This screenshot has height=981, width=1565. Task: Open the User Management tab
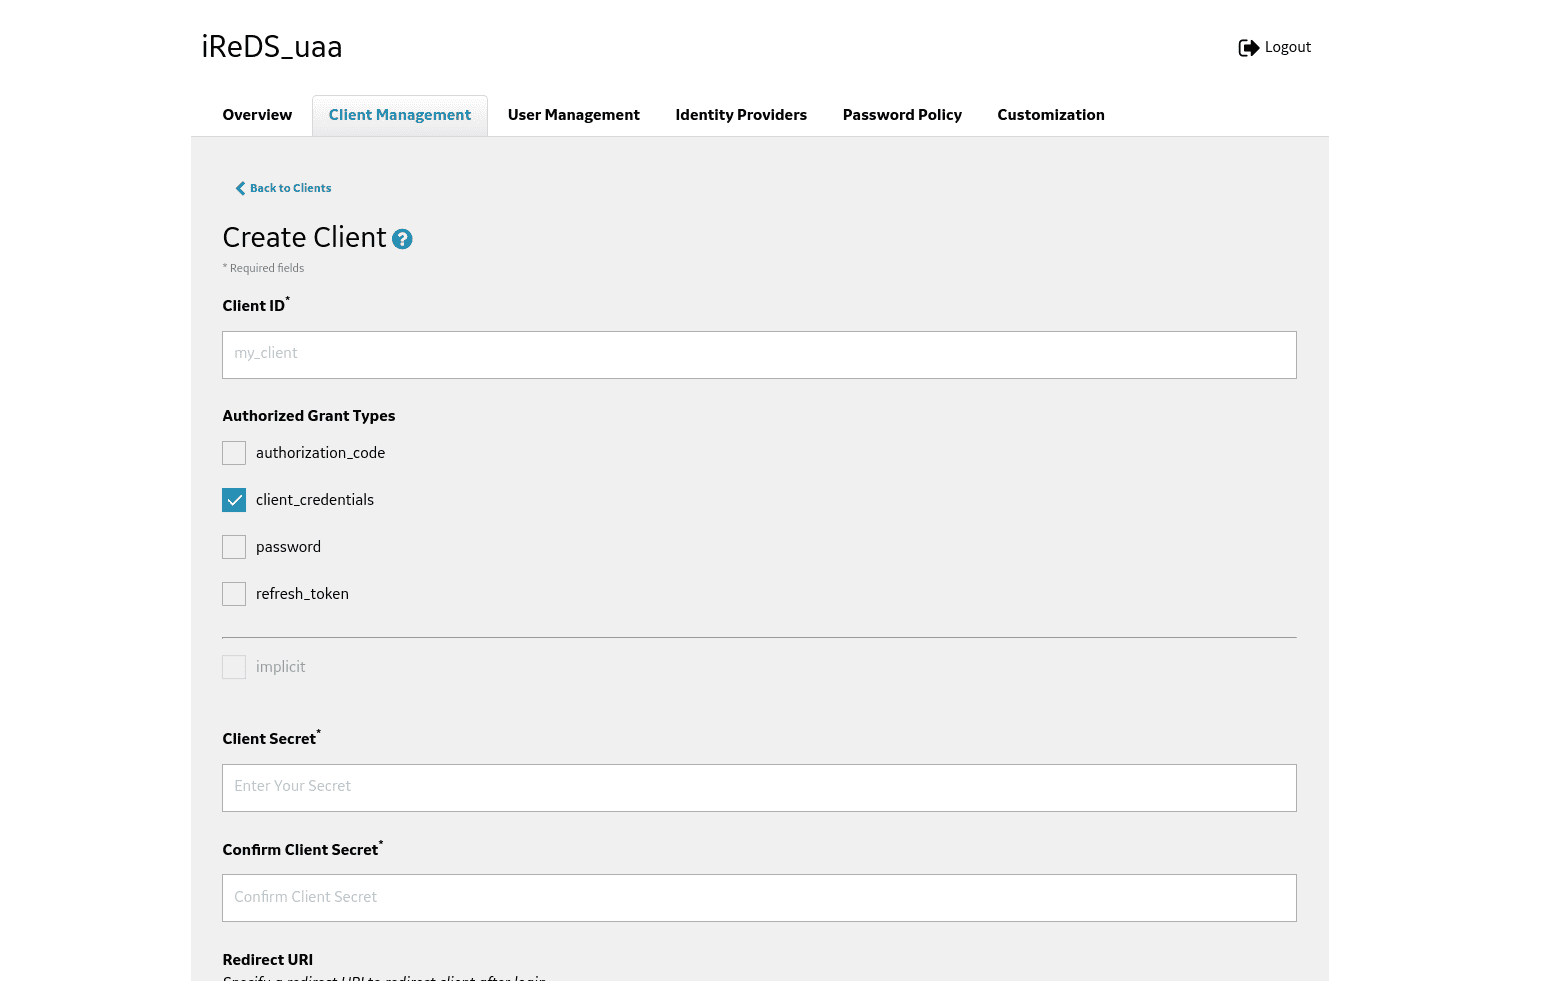(x=573, y=115)
